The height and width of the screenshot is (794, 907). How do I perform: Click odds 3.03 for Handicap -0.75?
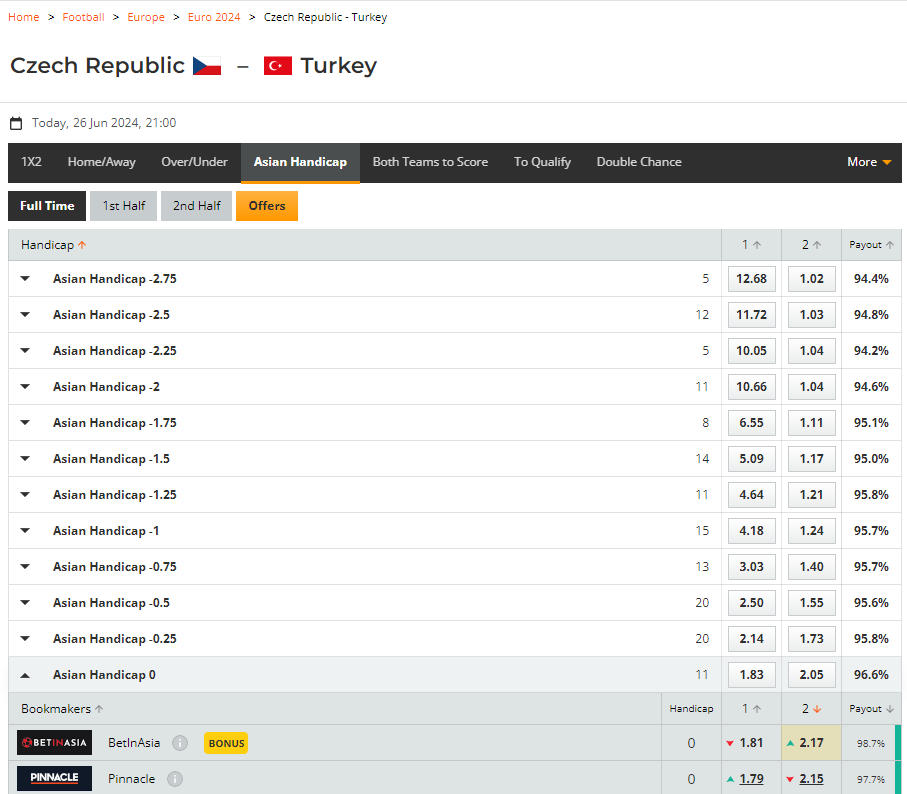click(751, 567)
